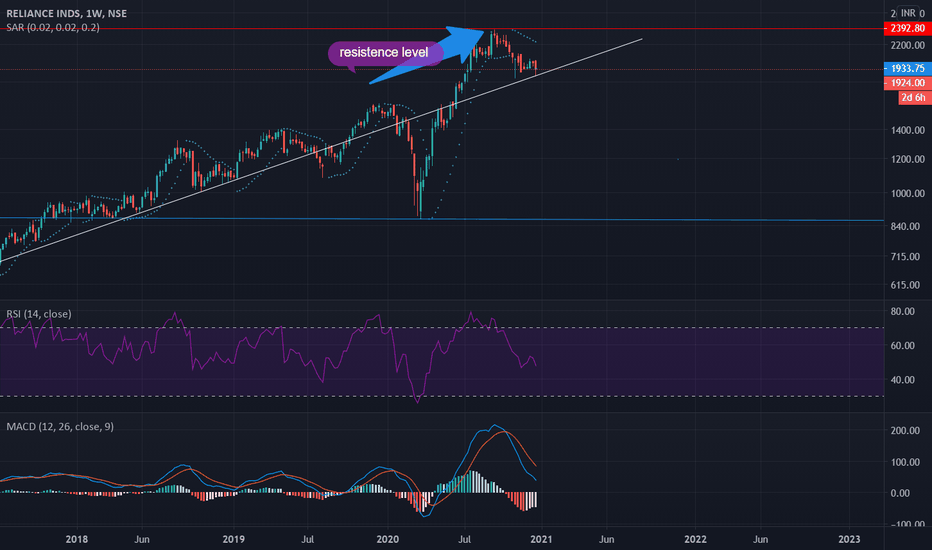
Task: Click the 1933.75 blue price label
Action: tap(908, 68)
